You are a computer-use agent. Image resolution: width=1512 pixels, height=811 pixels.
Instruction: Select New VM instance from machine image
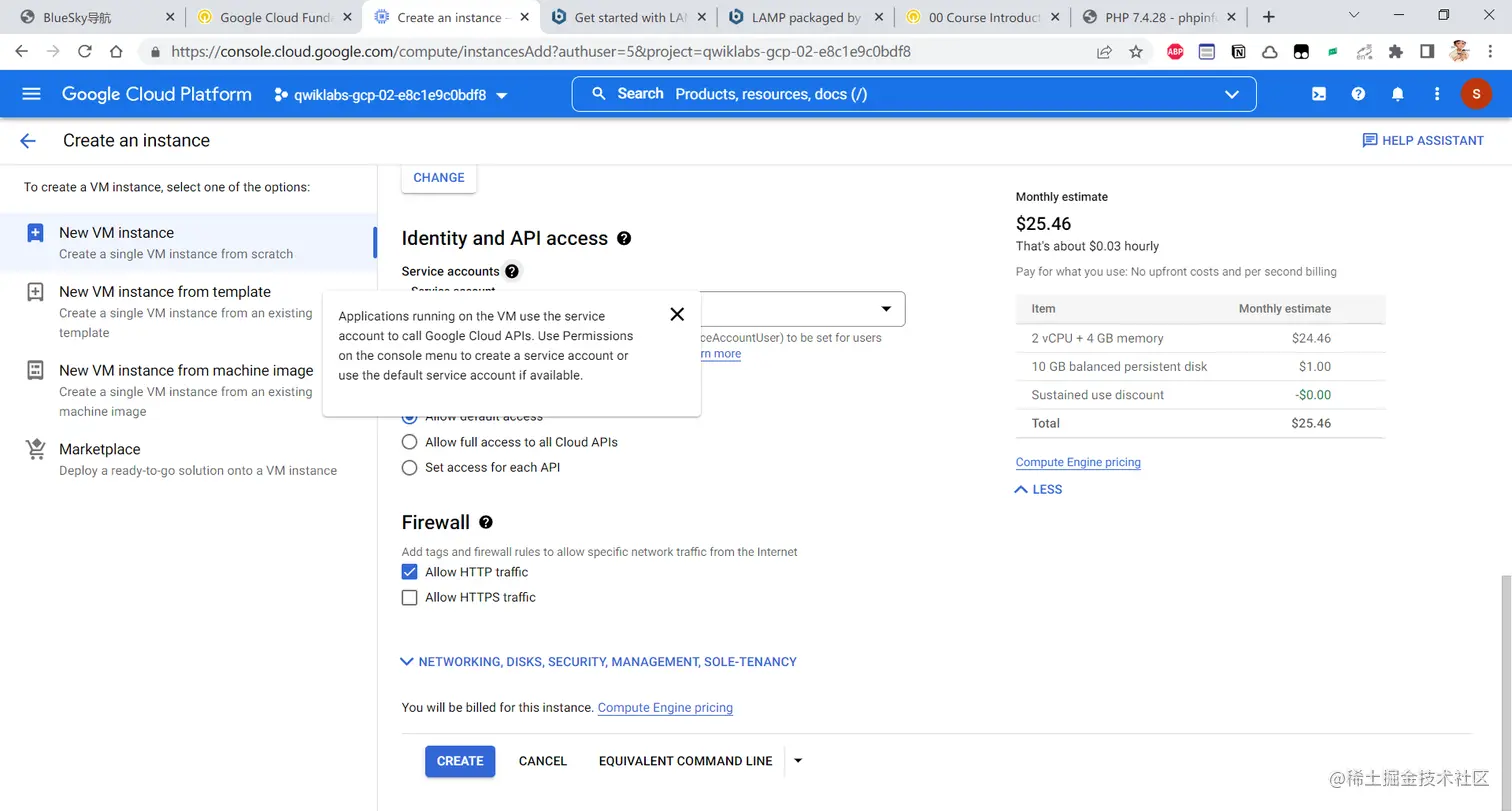[x=188, y=390]
